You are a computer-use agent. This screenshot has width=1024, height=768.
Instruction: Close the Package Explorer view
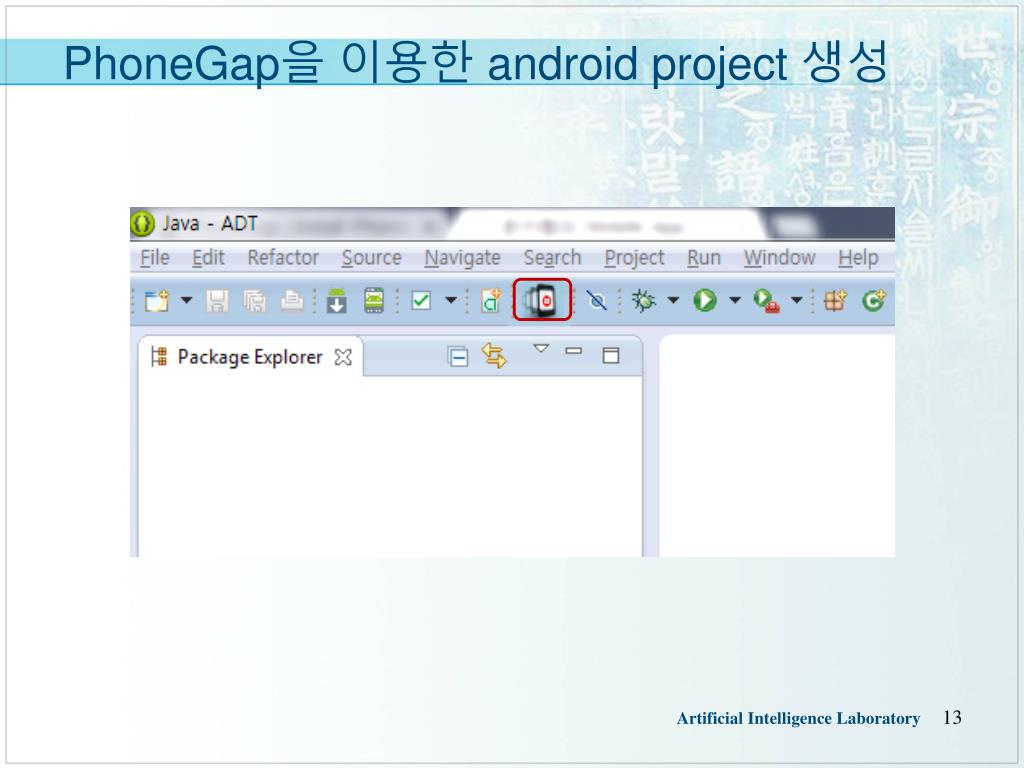343,357
